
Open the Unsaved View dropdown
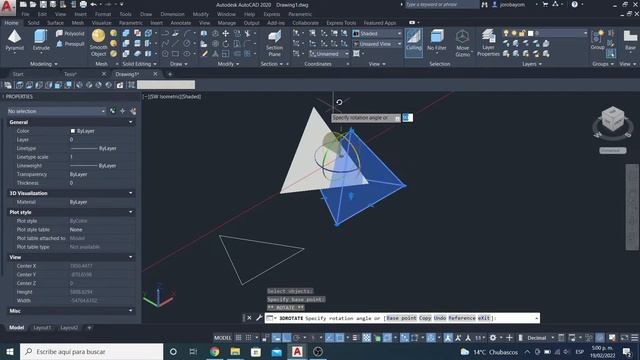click(377, 44)
